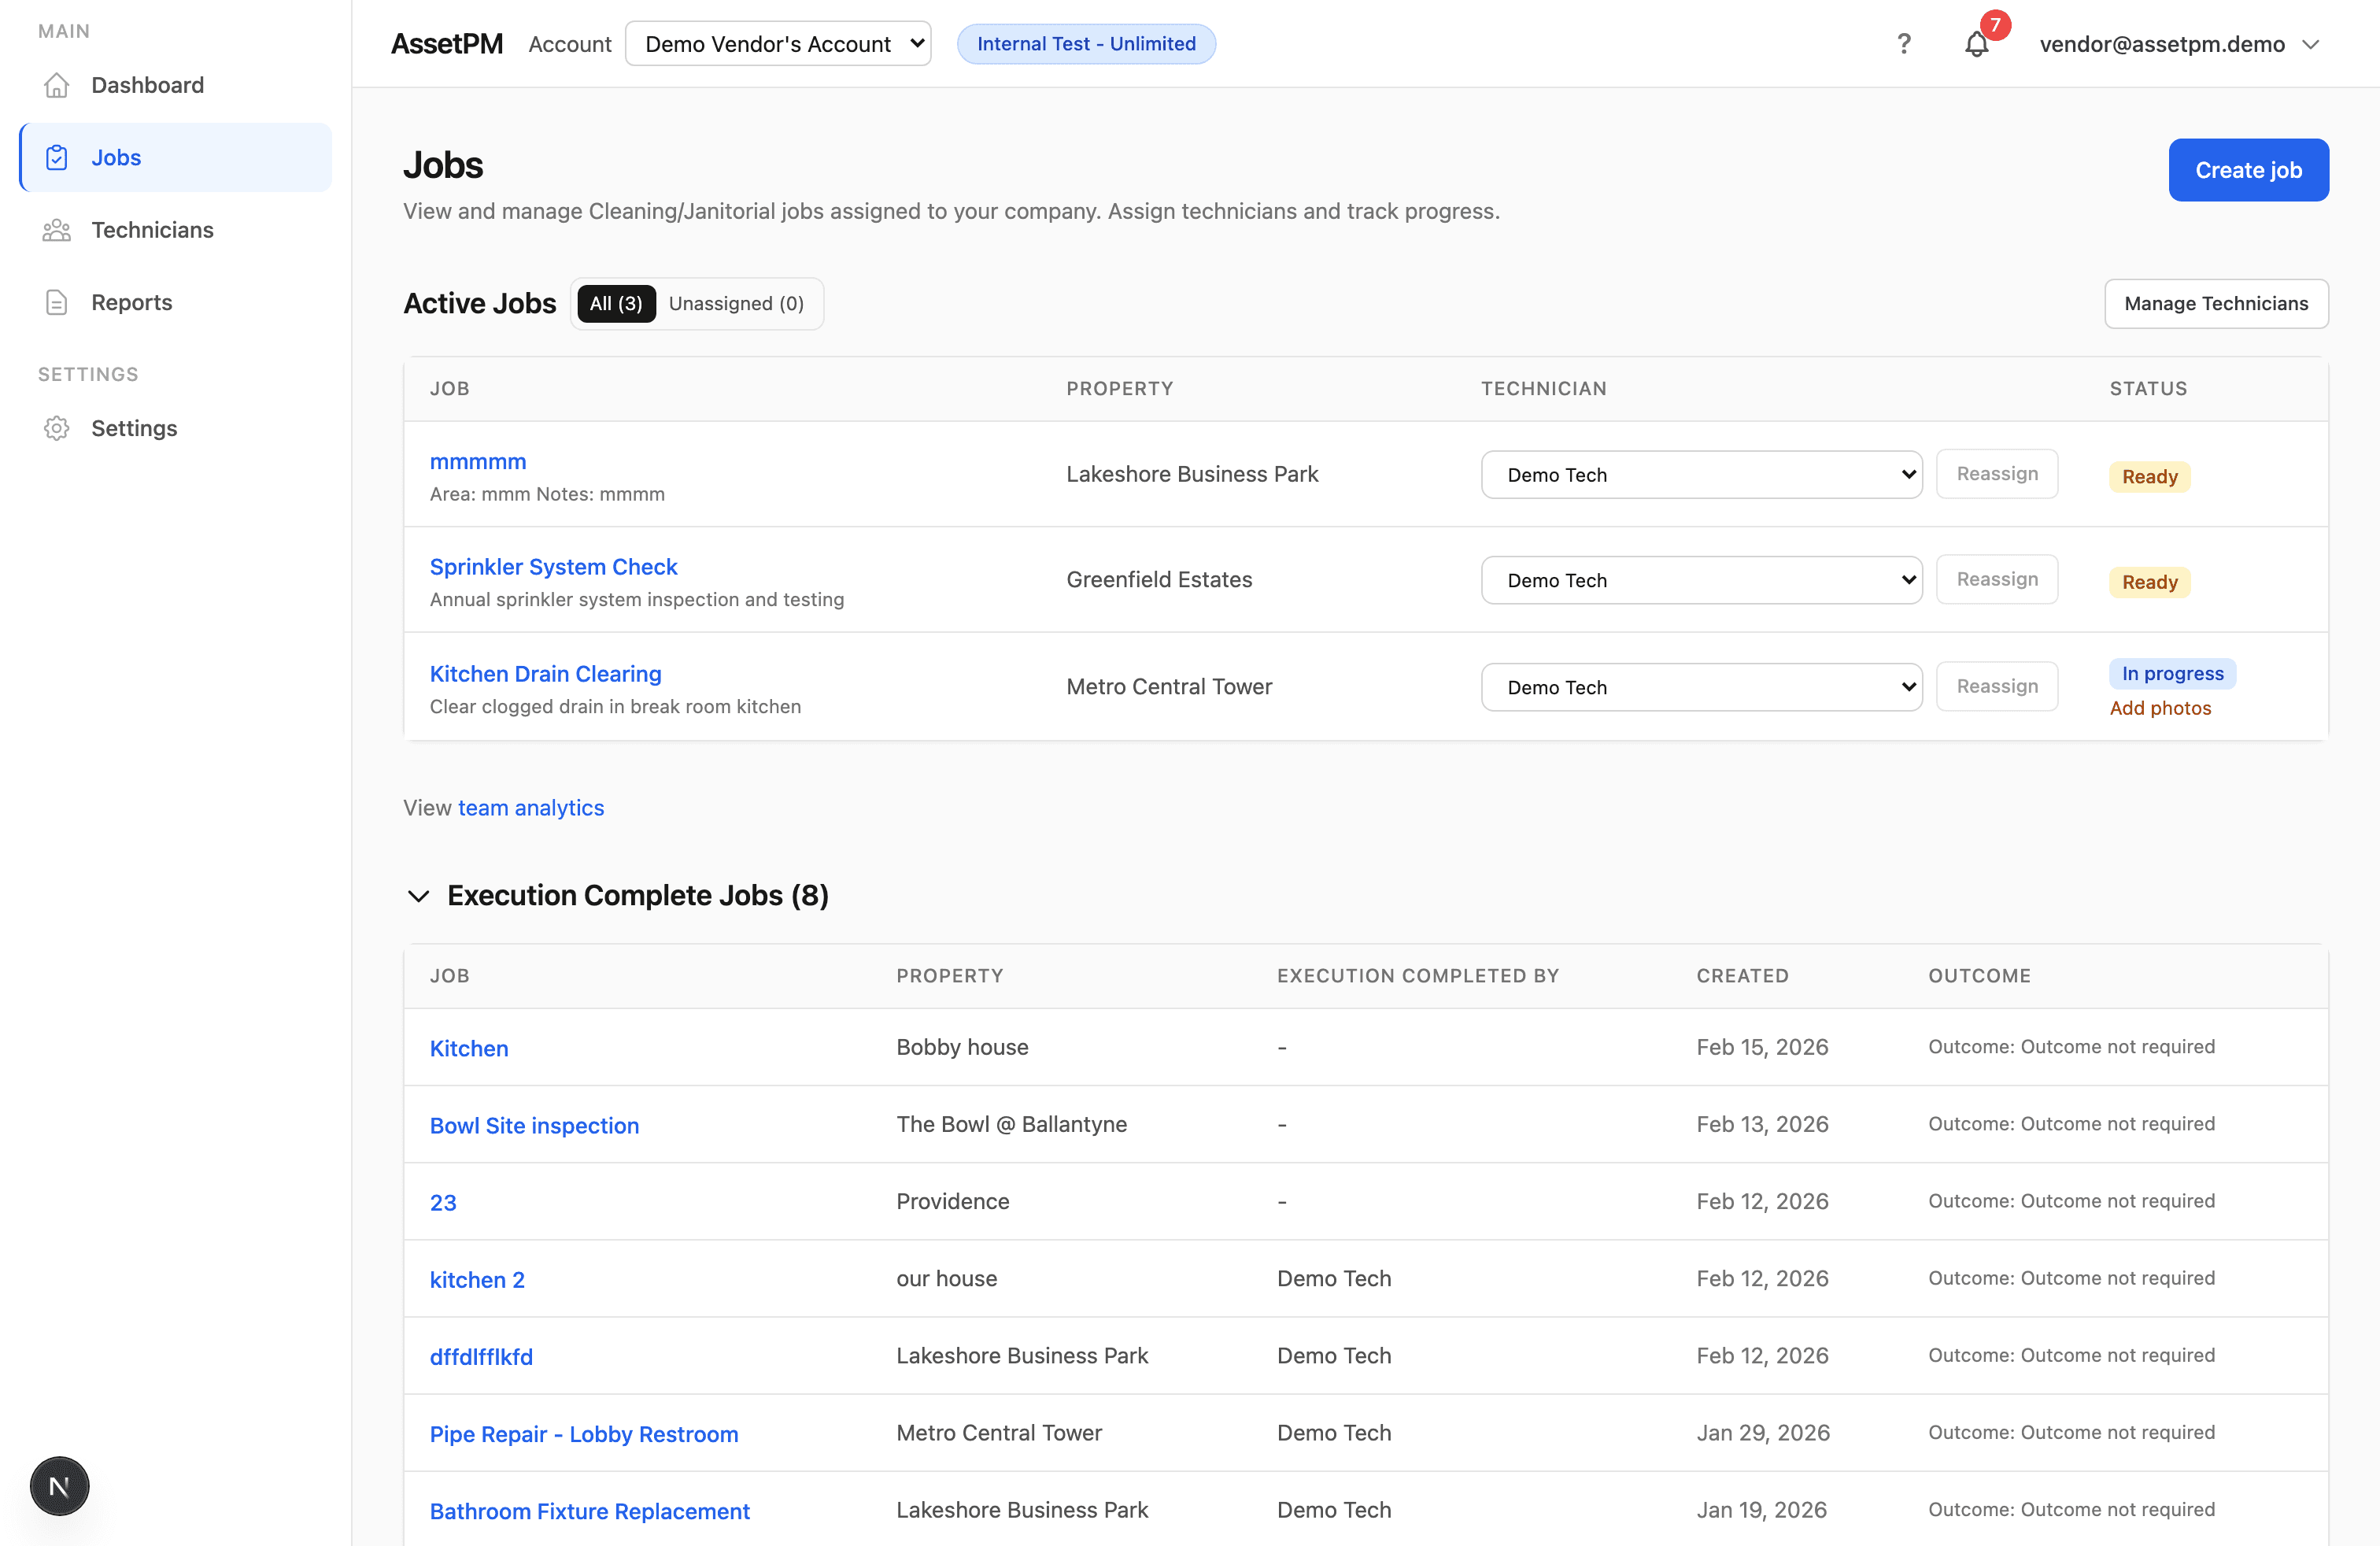Reassign the mmmmm job

[x=1997, y=474]
